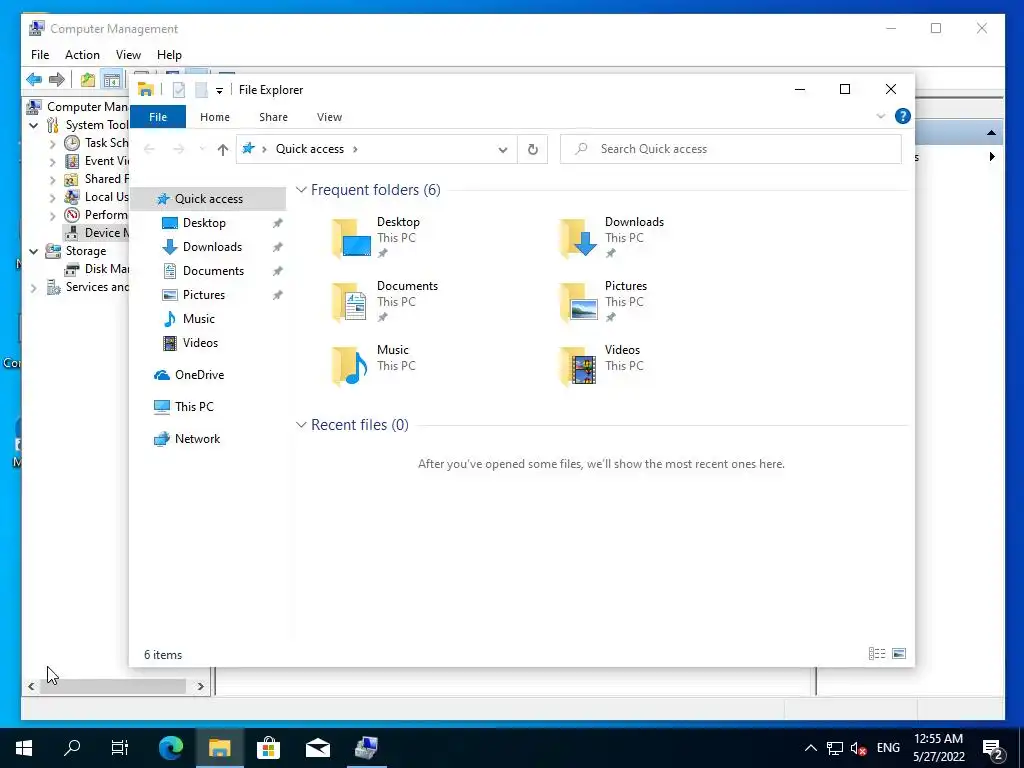
Task: Open the notification center icon
Action: pos(993,748)
